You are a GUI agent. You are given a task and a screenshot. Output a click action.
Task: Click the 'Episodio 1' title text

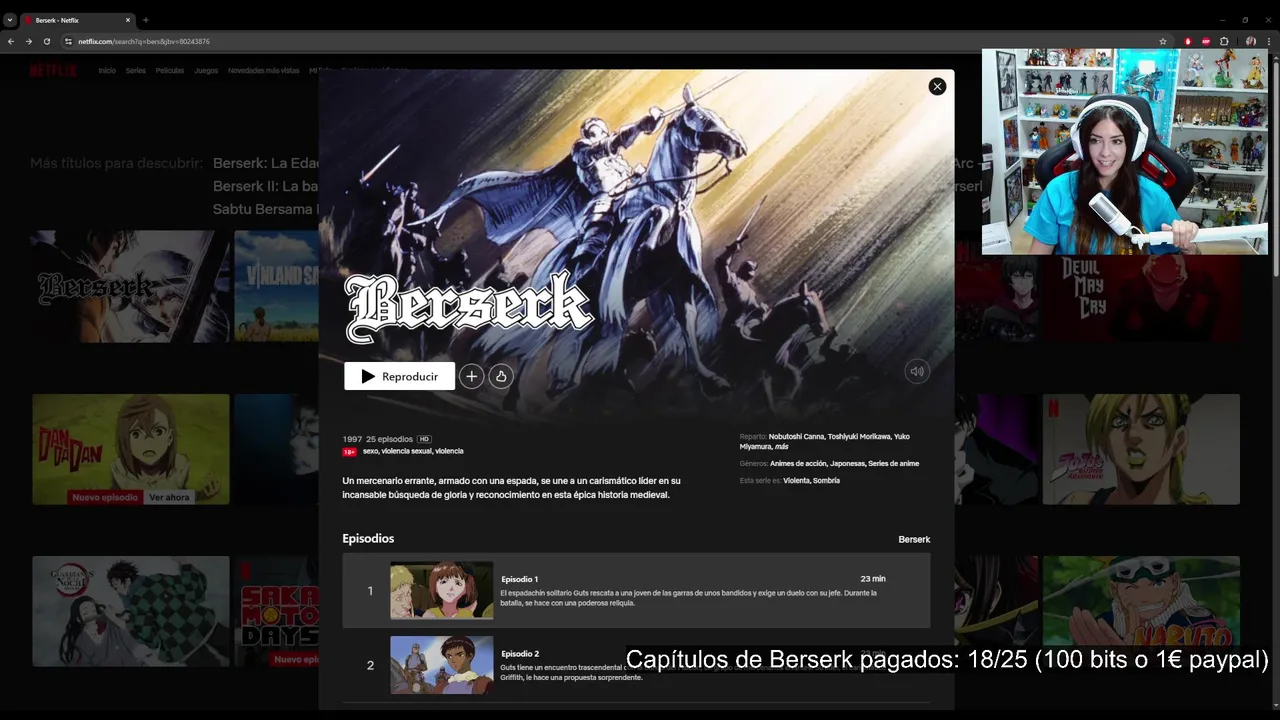520,579
